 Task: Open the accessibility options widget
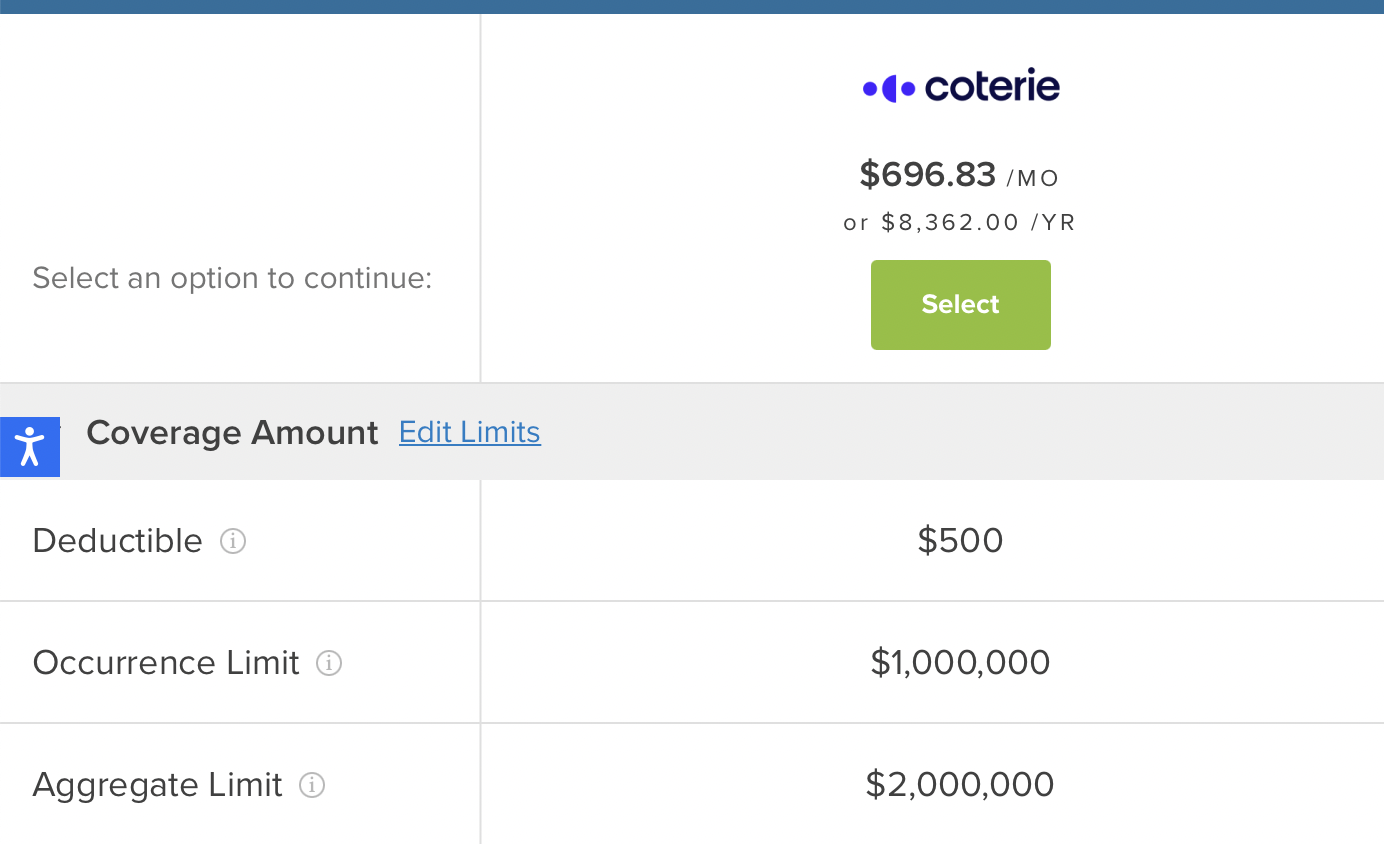[x=30, y=446]
